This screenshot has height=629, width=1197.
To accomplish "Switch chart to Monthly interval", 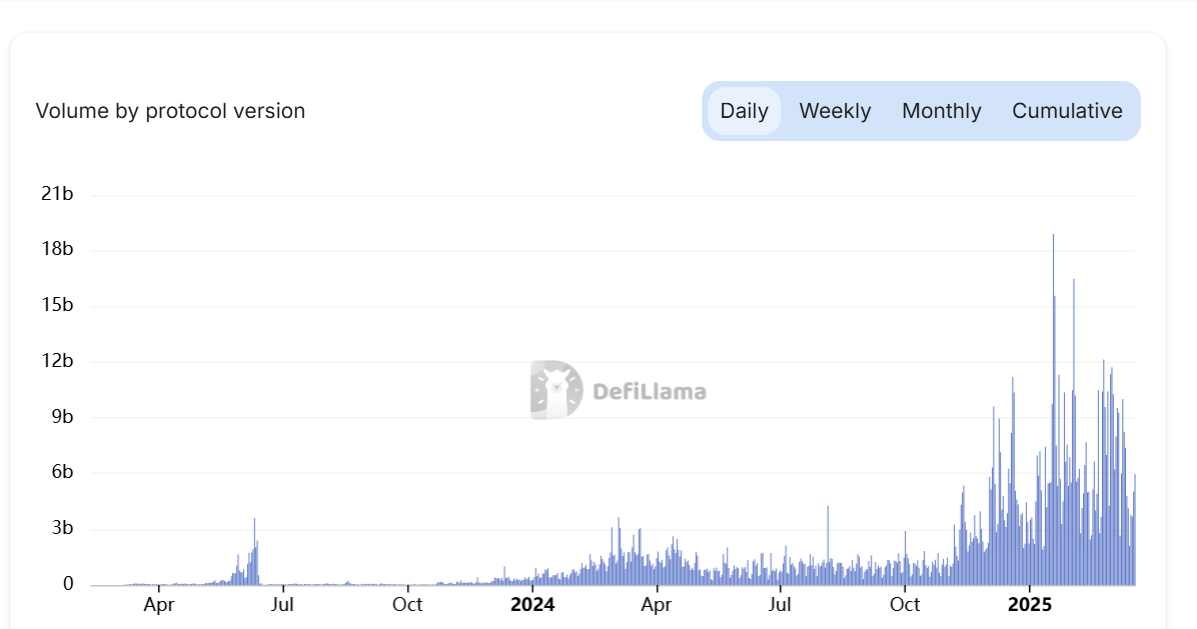I will click(x=941, y=111).
